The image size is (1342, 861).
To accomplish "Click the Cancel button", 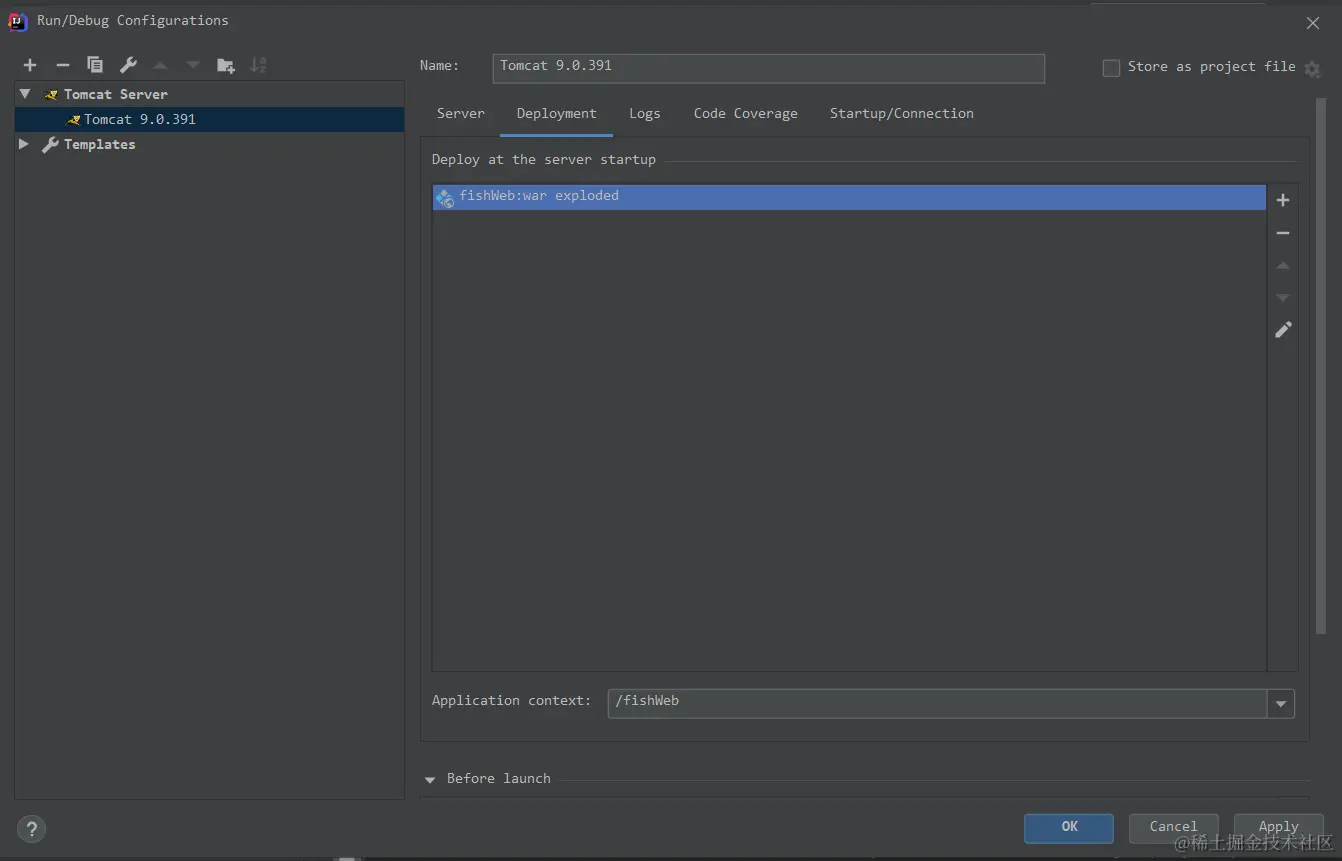I will 1173,827.
